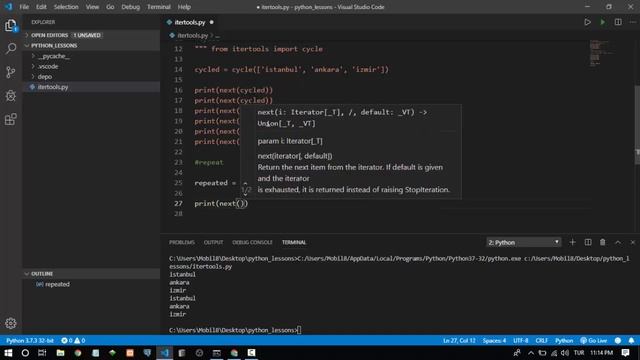This screenshot has width=640, height=360.
Task: Open the Explorer view in activity bar
Action: tap(11, 26)
